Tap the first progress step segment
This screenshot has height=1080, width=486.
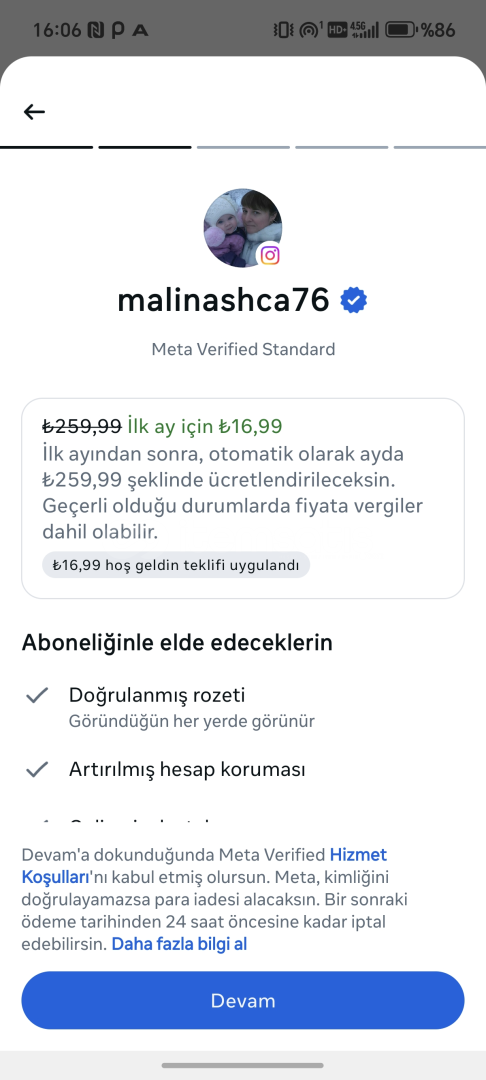[46, 147]
